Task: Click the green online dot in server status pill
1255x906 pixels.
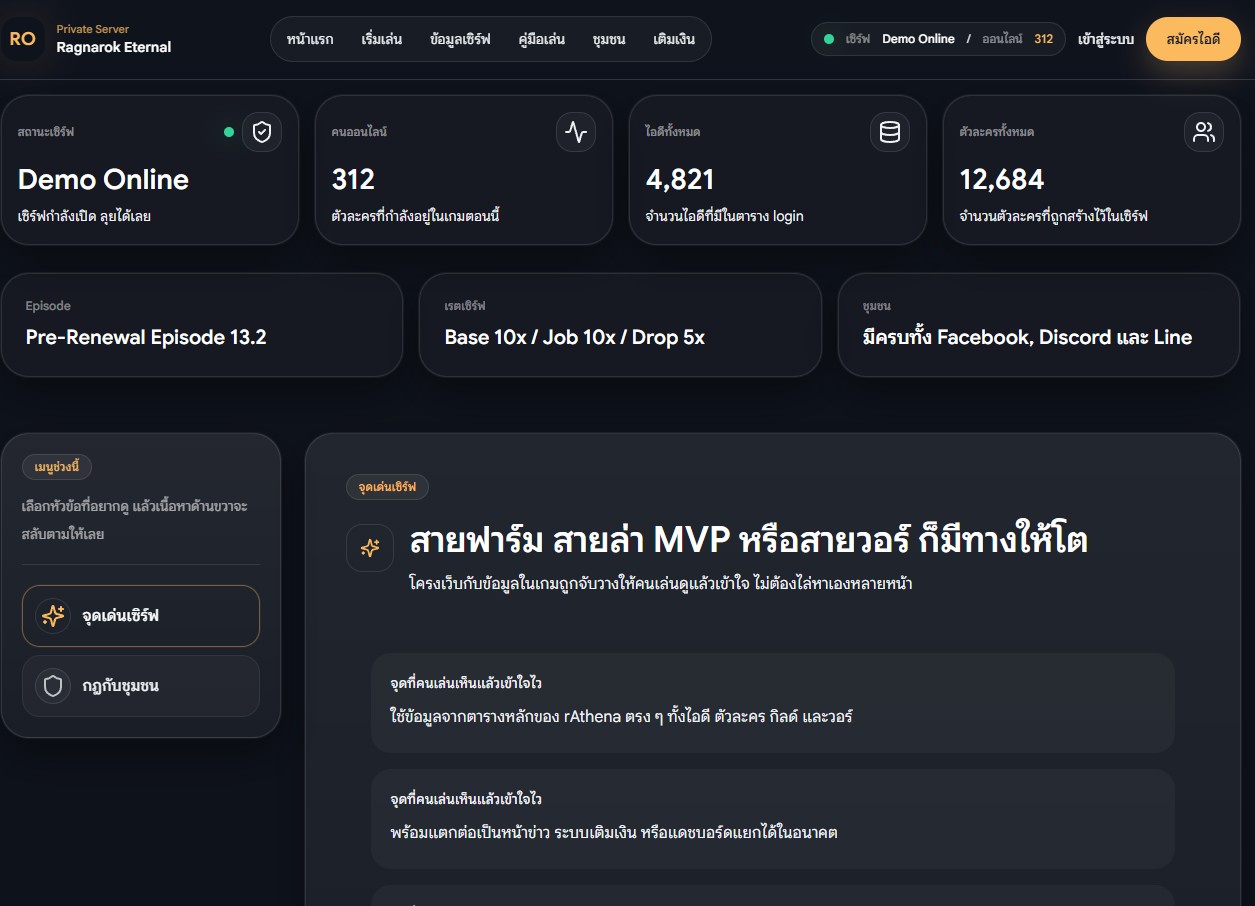Action: (x=829, y=39)
